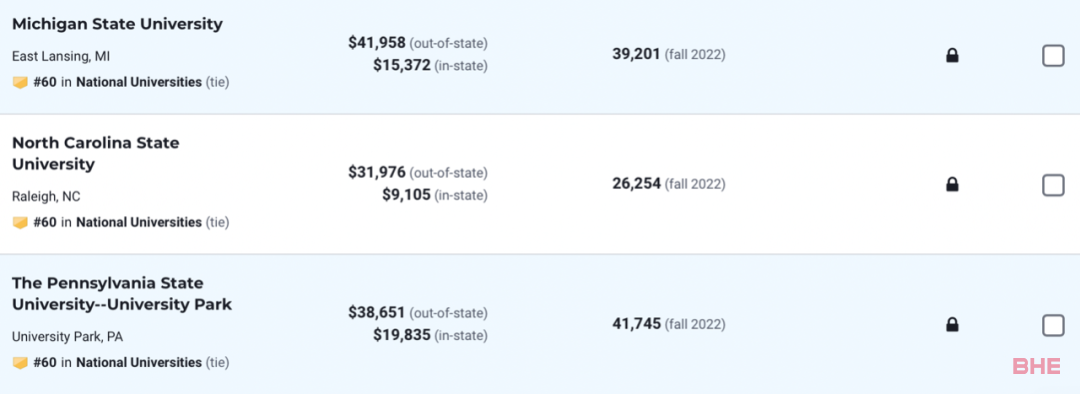Click the lock icon for Penn State row
Viewport: 1080px width, 394px height.
pos(952,324)
